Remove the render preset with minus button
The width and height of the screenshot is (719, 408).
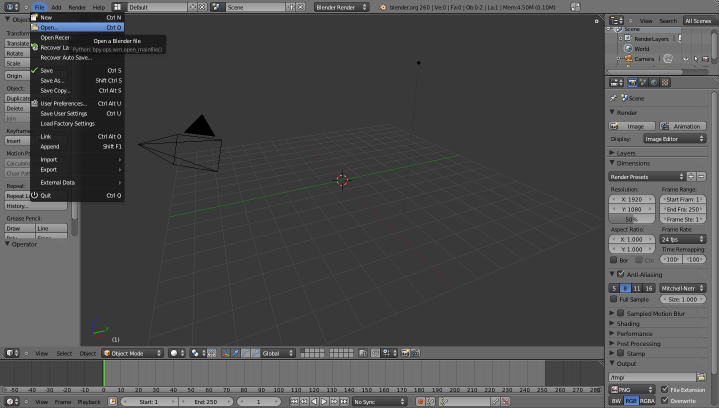click(x=701, y=176)
